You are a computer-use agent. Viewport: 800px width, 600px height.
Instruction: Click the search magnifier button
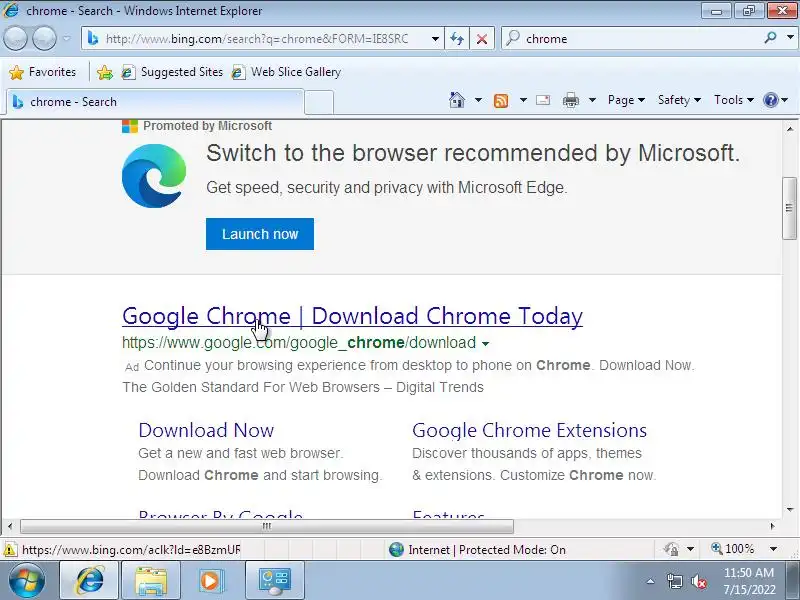coord(771,38)
